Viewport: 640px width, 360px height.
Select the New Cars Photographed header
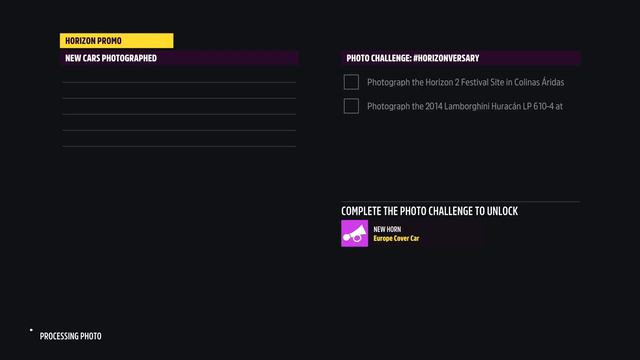pyautogui.click(x=179, y=58)
